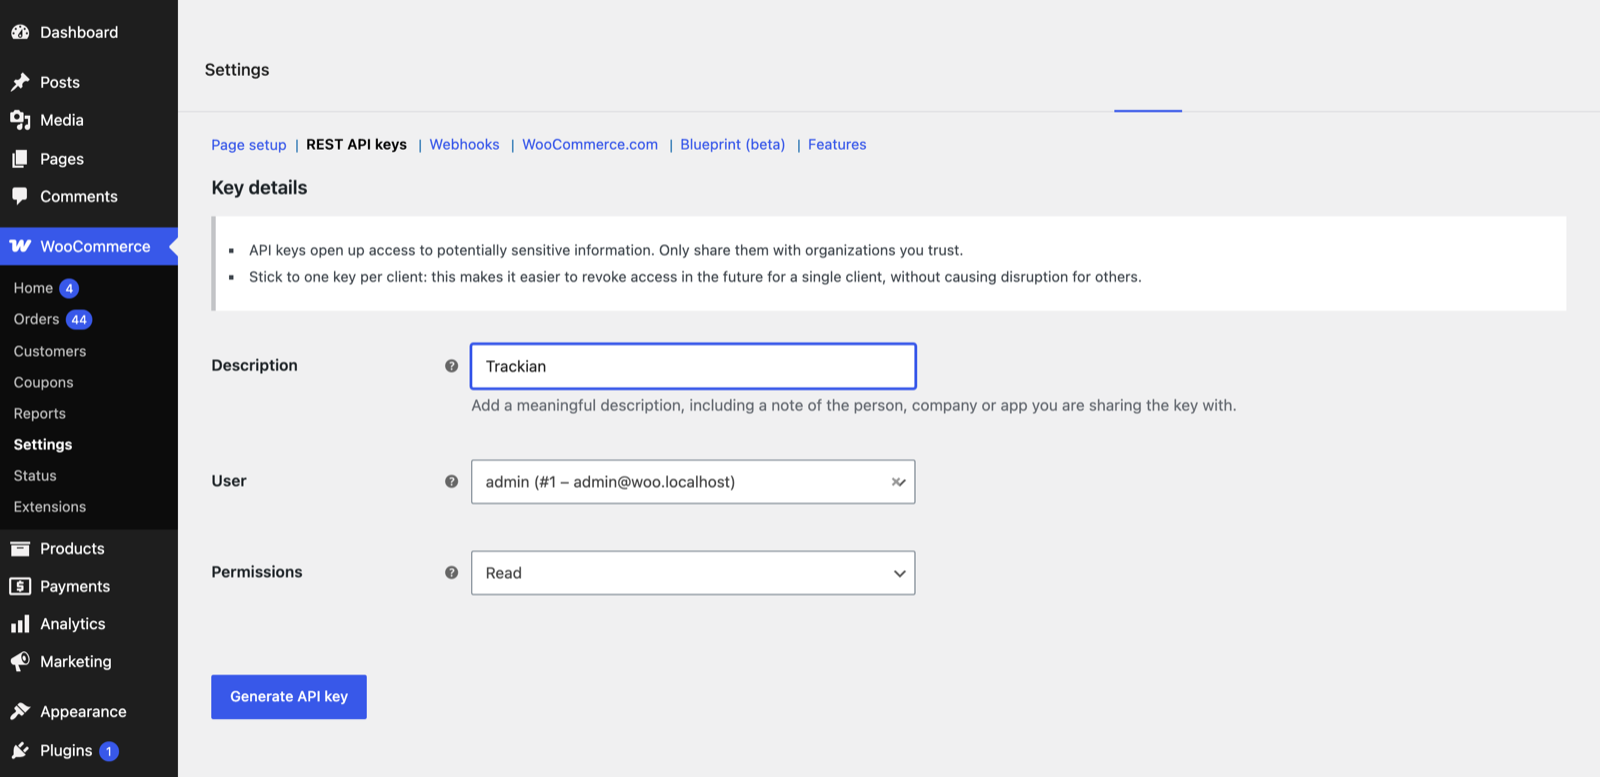Click the Comments speech bubble icon
Image resolution: width=1600 pixels, height=777 pixels.
(20, 196)
